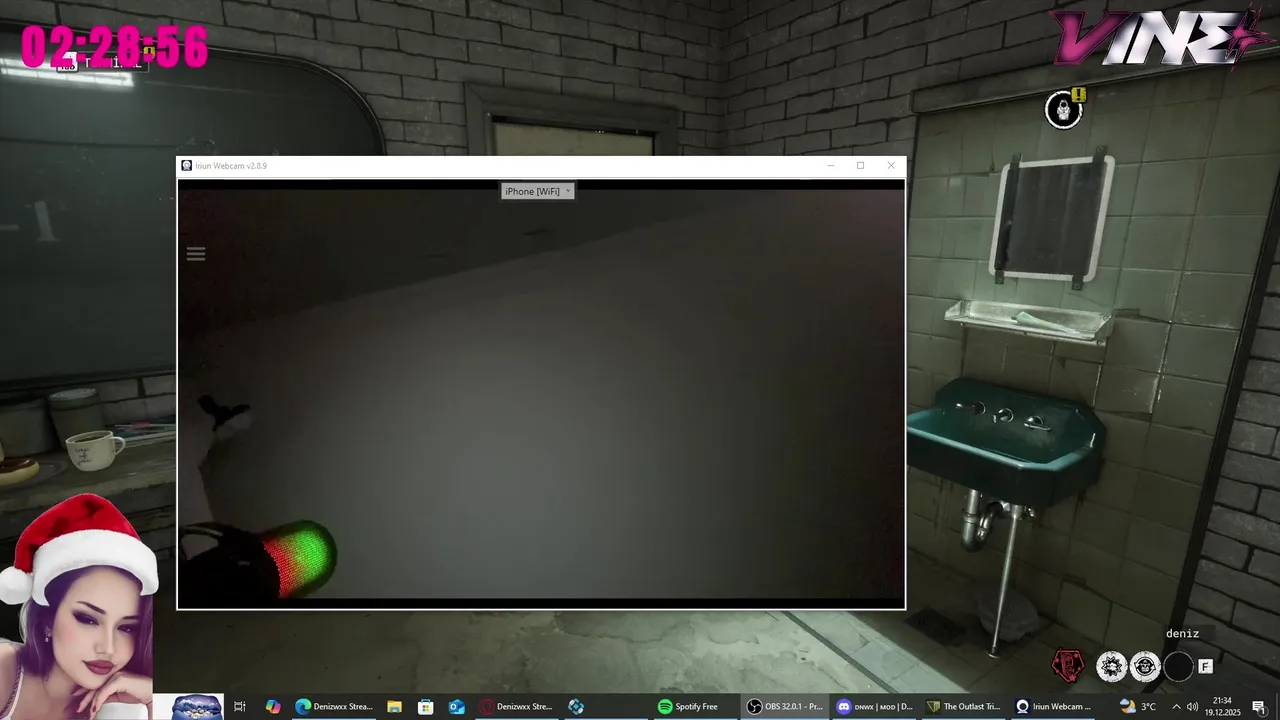Open Outlook from the taskbar

(456, 706)
